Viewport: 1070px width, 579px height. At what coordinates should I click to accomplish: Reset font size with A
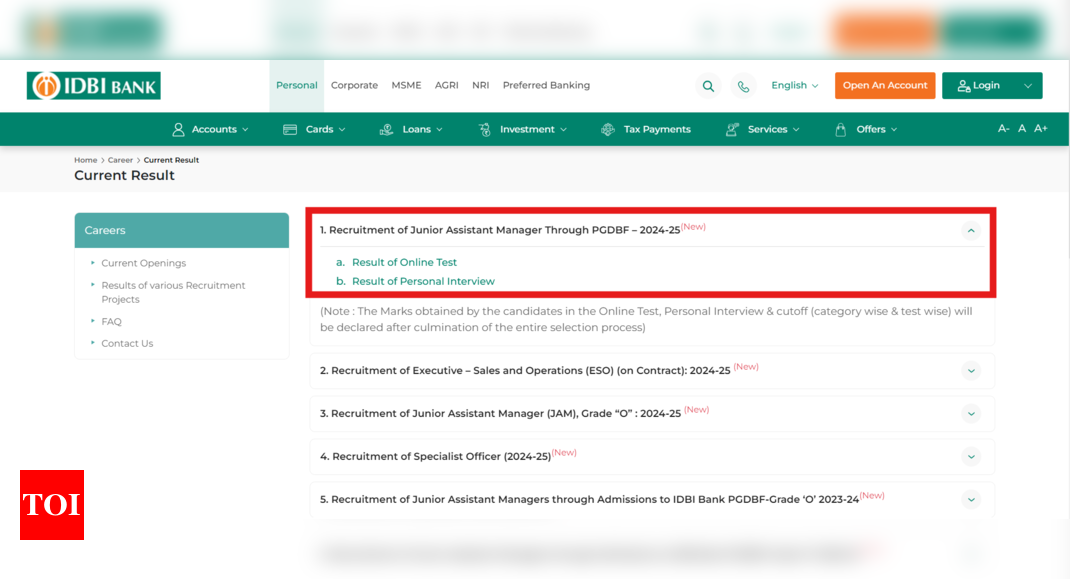[1022, 128]
